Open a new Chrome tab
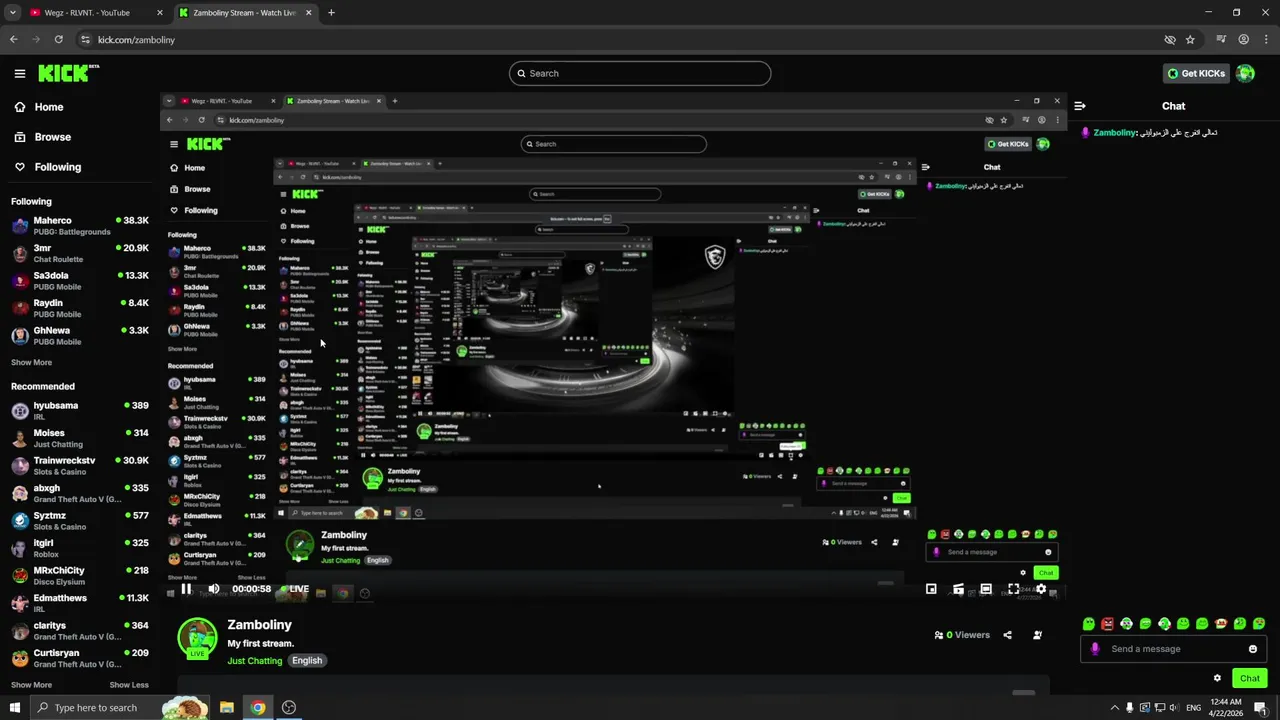Viewport: 1280px width, 720px height. 331,13
